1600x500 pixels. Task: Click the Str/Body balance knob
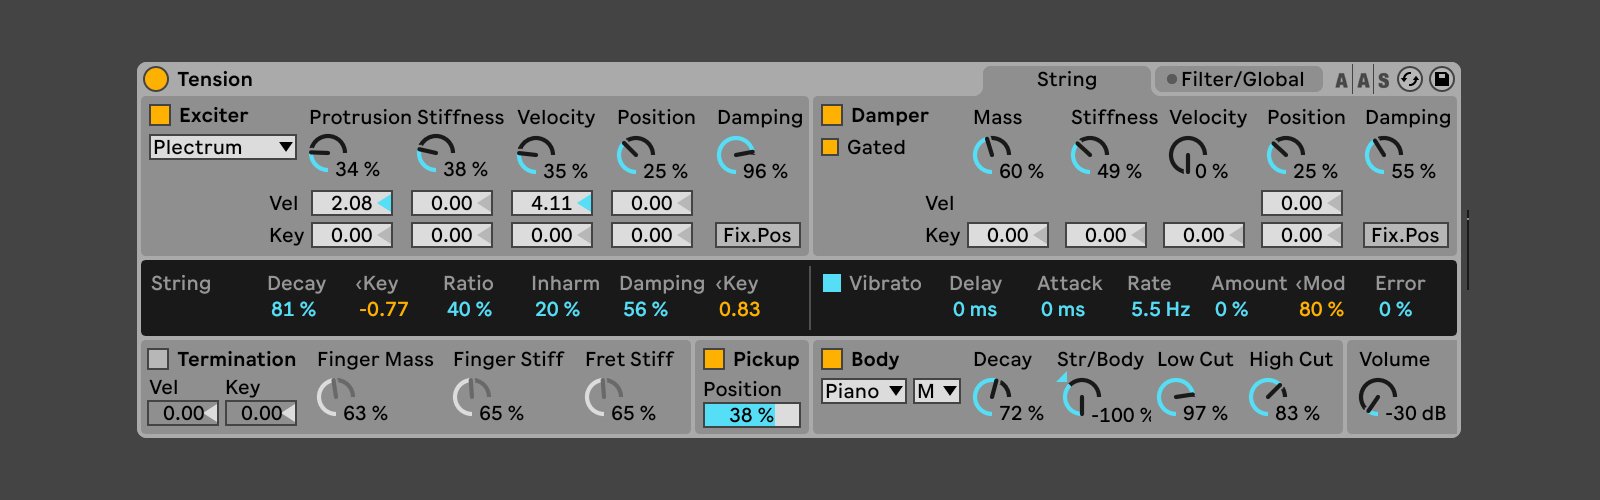(x=1081, y=397)
